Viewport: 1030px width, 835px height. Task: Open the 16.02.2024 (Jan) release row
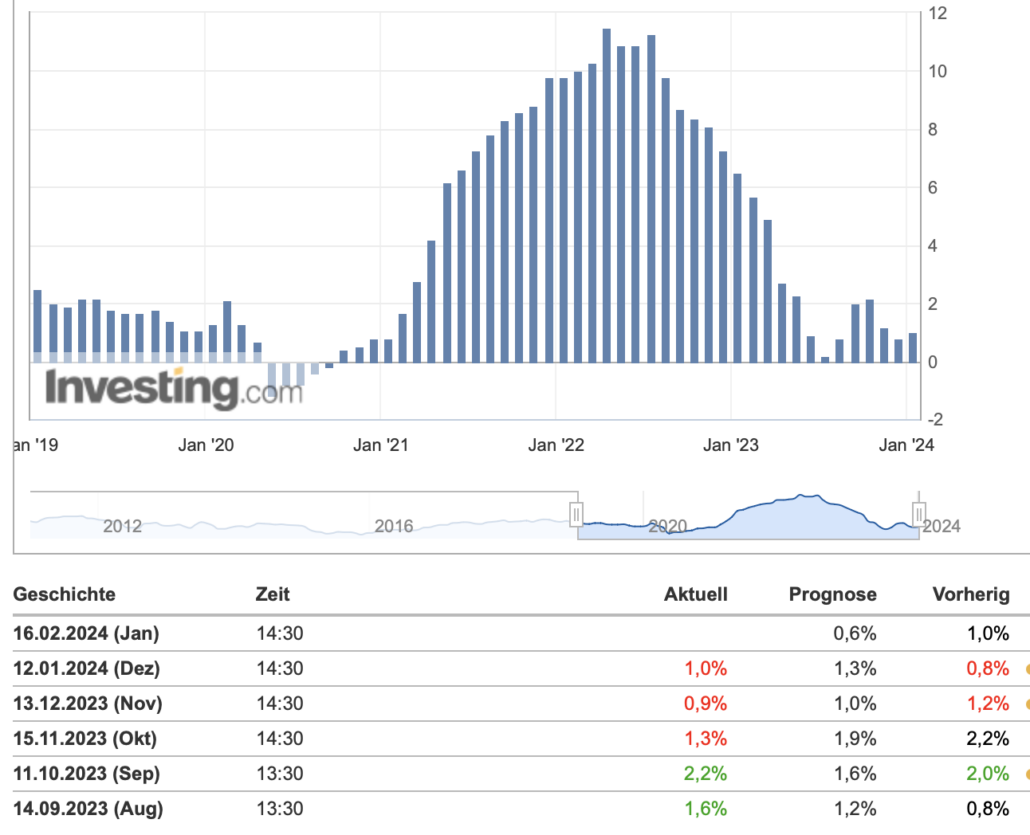(x=86, y=633)
